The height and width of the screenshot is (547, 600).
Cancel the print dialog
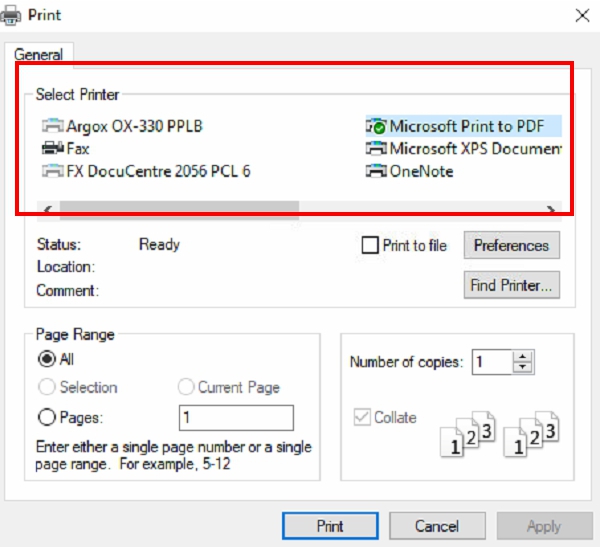coord(437,526)
